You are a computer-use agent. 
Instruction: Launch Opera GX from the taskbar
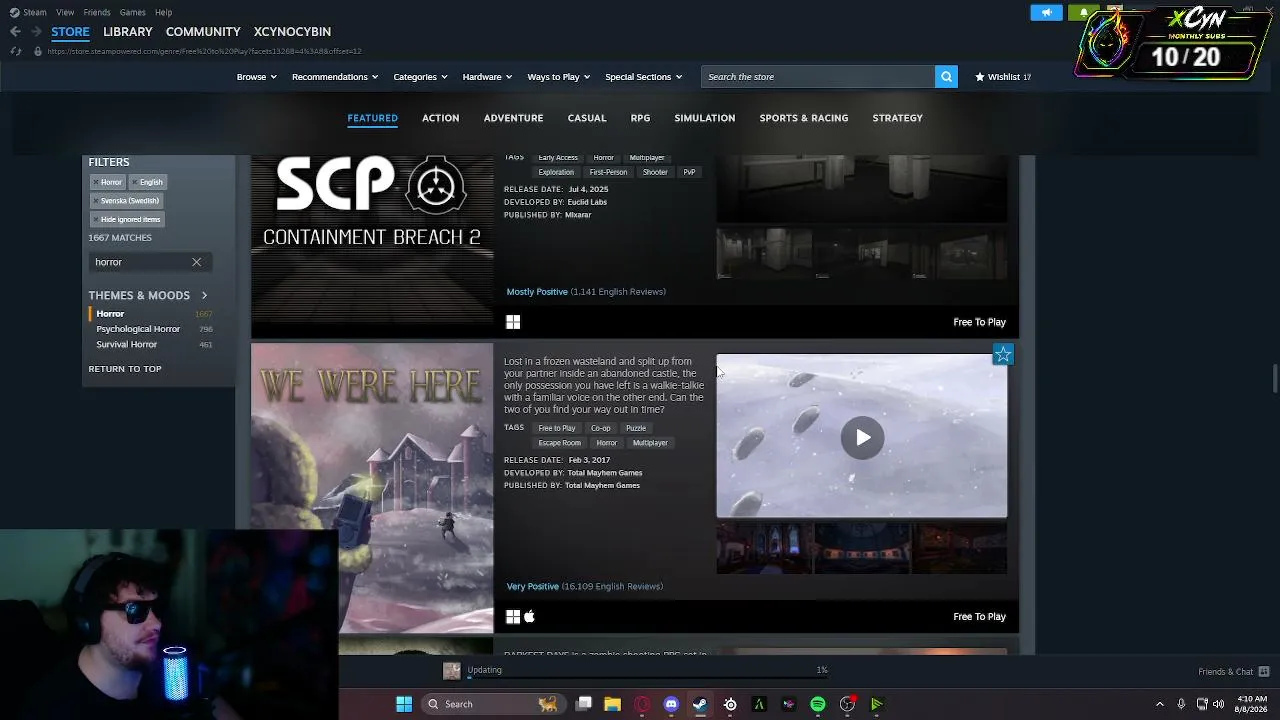[642, 704]
